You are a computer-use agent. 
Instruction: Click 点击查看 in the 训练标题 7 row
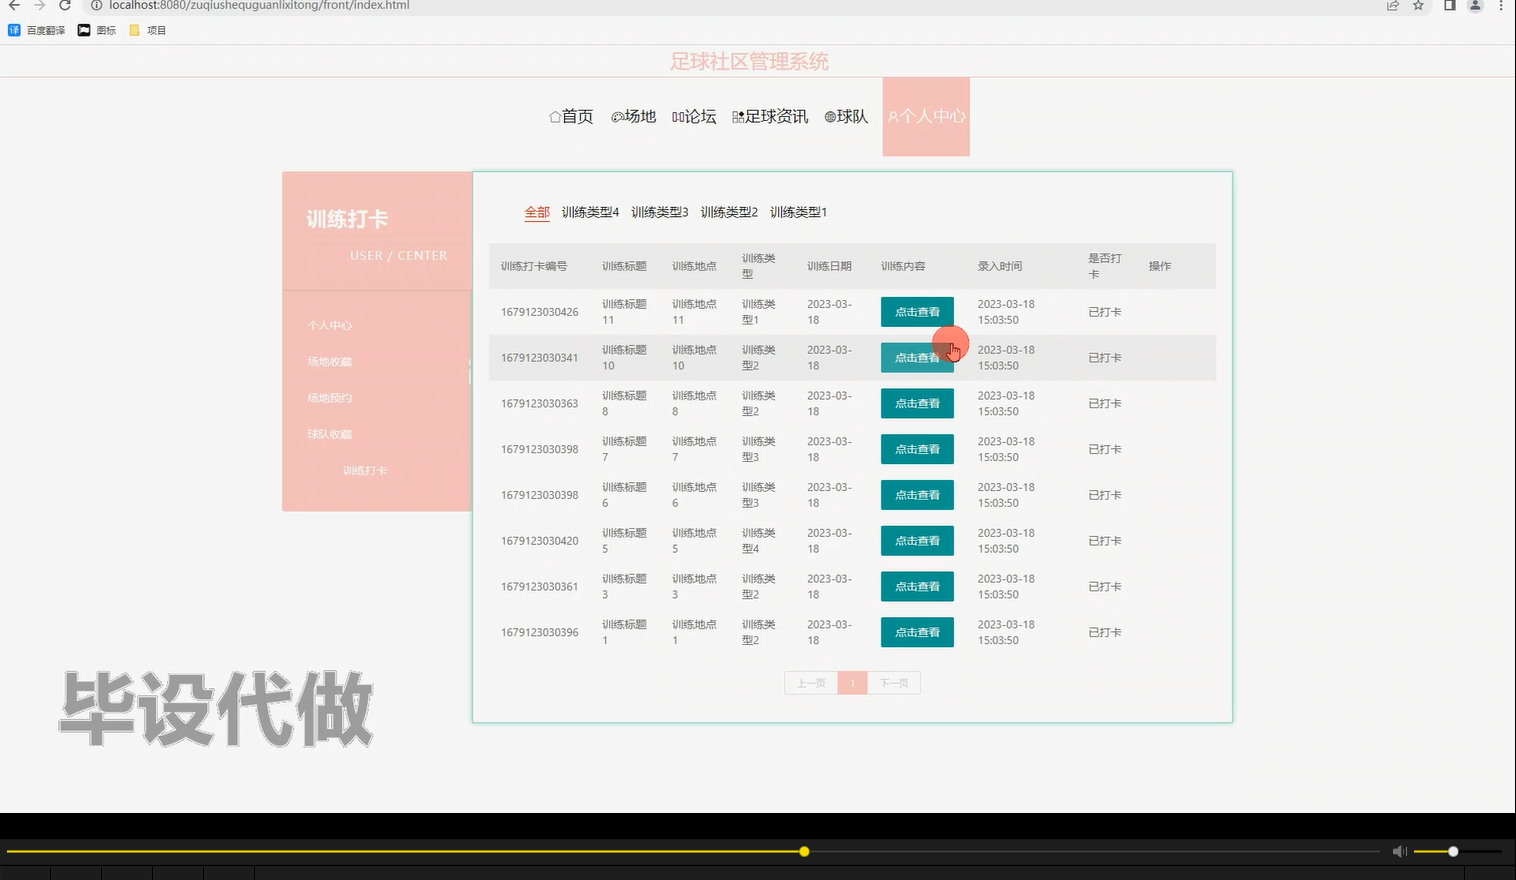(x=917, y=449)
